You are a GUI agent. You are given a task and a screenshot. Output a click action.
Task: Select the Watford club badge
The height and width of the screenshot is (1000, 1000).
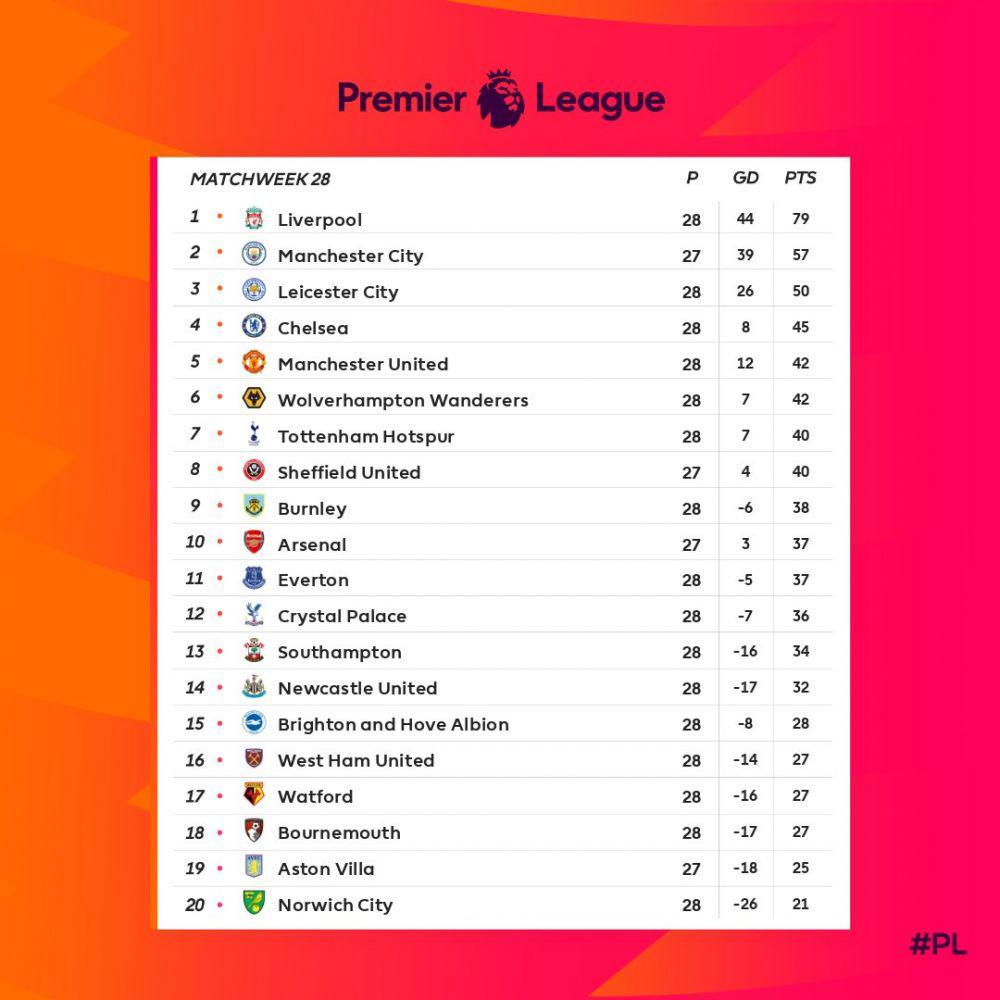tap(254, 795)
